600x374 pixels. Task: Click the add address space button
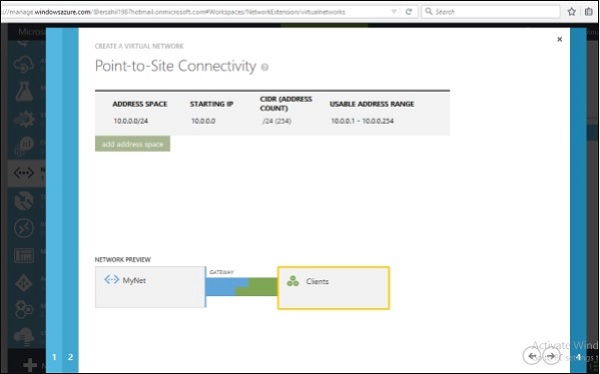(x=132, y=144)
